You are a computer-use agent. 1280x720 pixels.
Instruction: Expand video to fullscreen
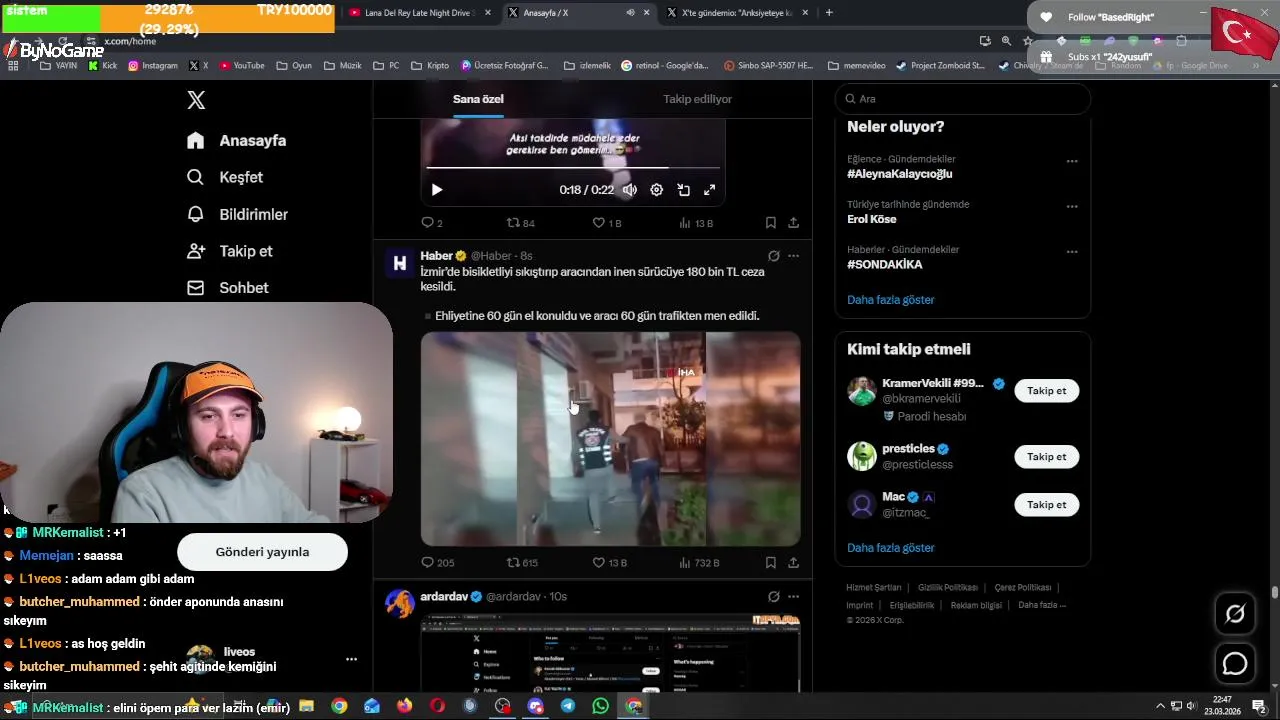(x=710, y=190)
